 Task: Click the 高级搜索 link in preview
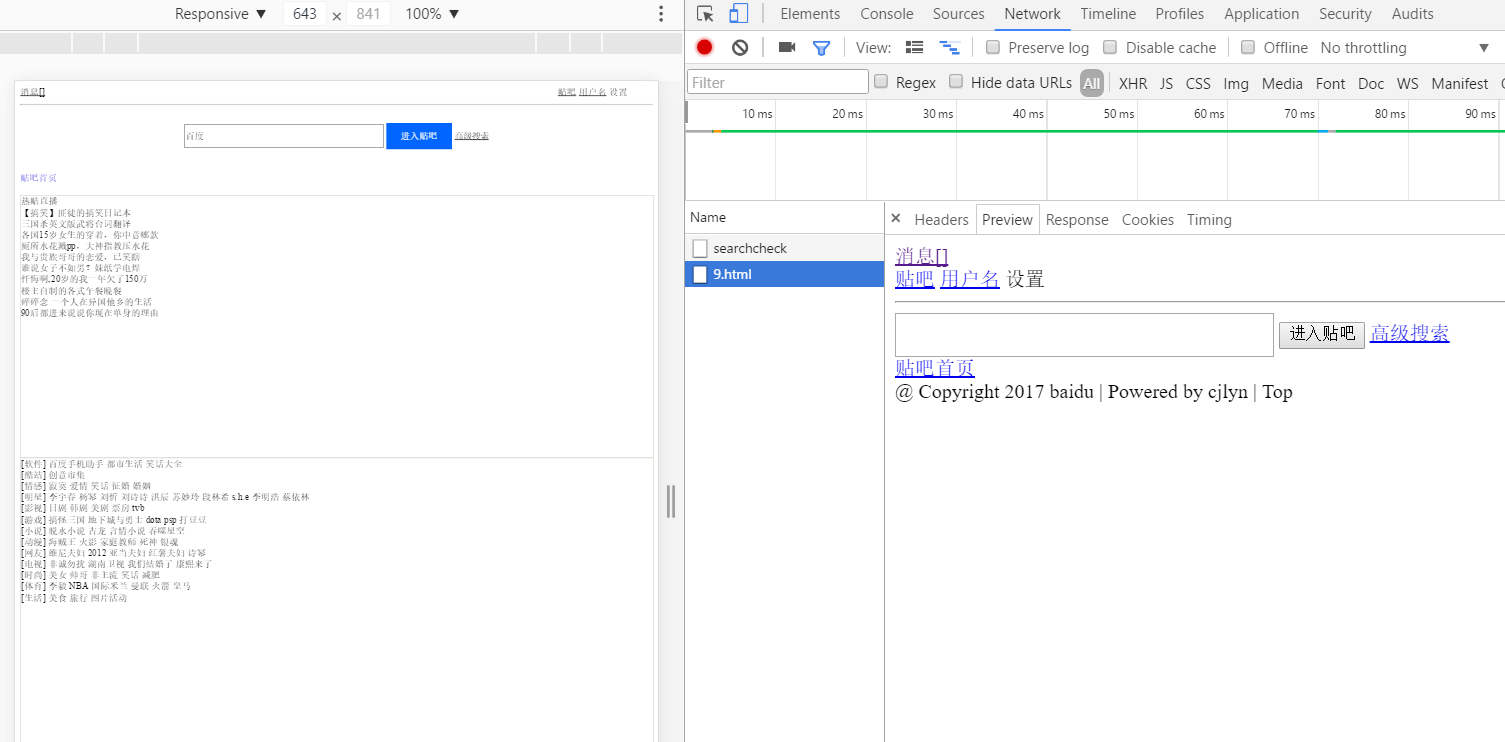click(1409, 333)
